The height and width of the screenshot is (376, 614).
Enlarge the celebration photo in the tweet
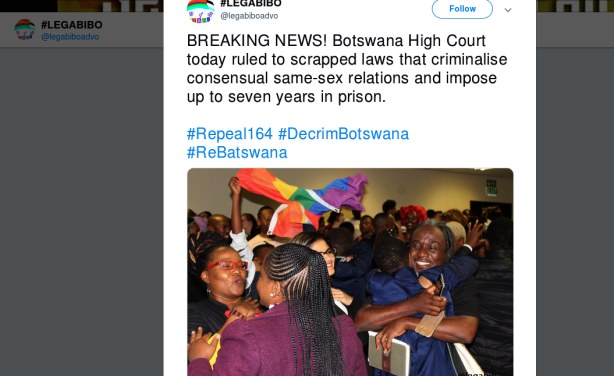350,272
